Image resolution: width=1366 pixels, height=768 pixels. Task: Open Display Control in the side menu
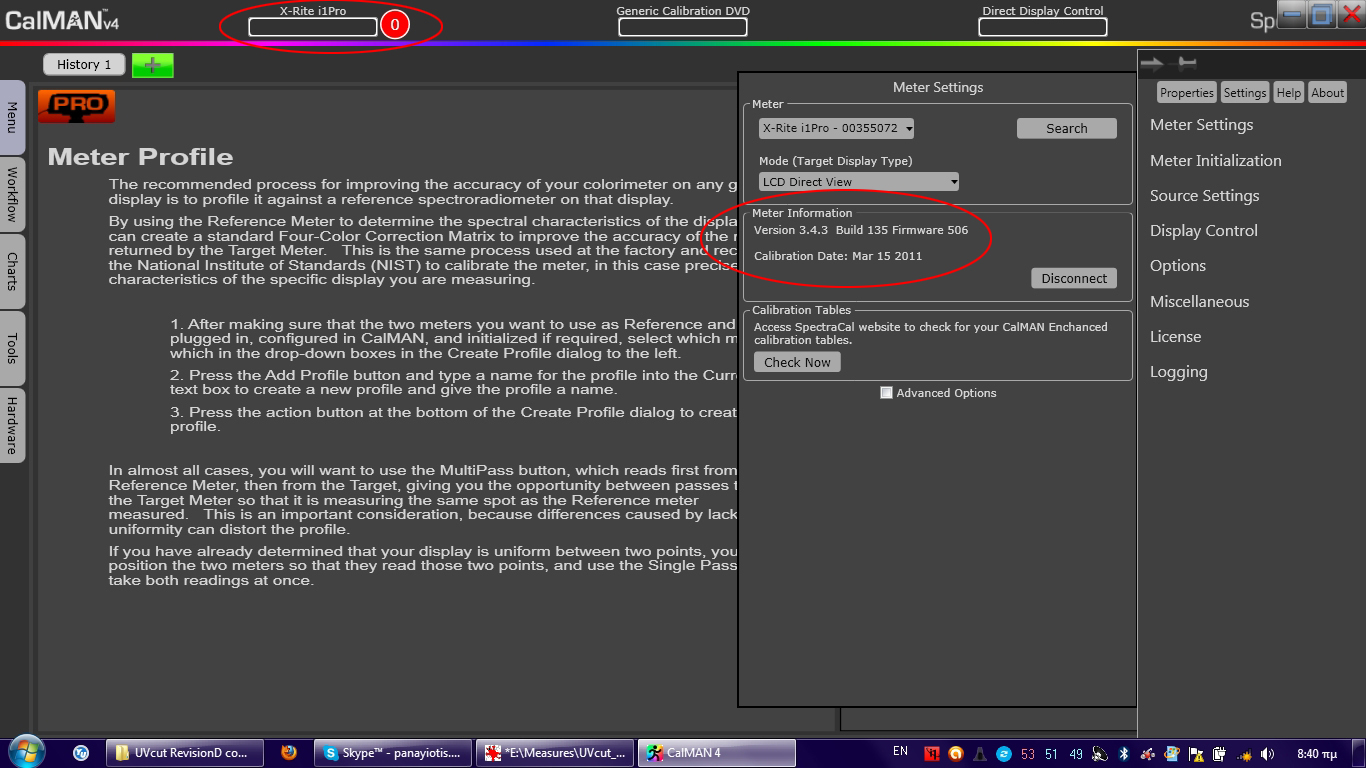(1203, 230)
